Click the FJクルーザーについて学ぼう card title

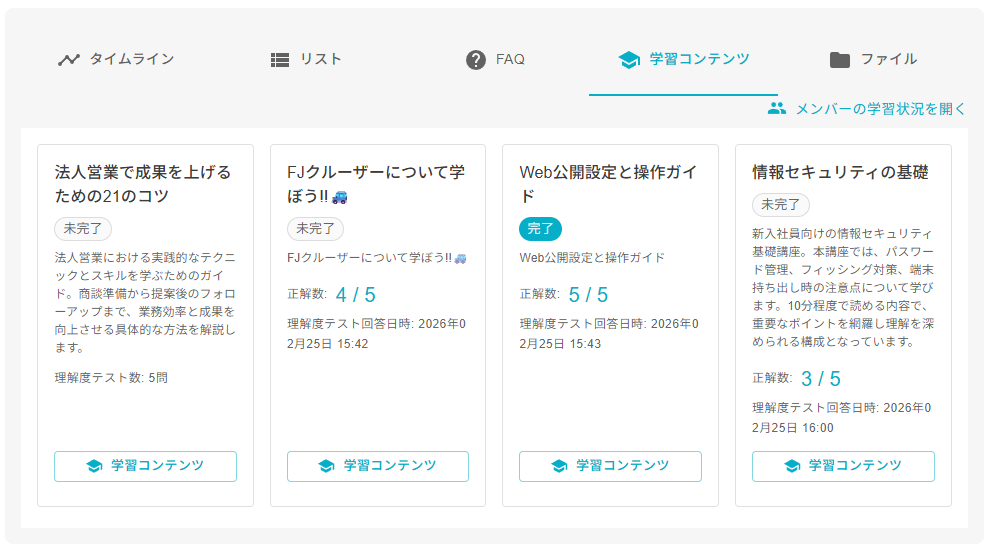[x=375, y=184]
